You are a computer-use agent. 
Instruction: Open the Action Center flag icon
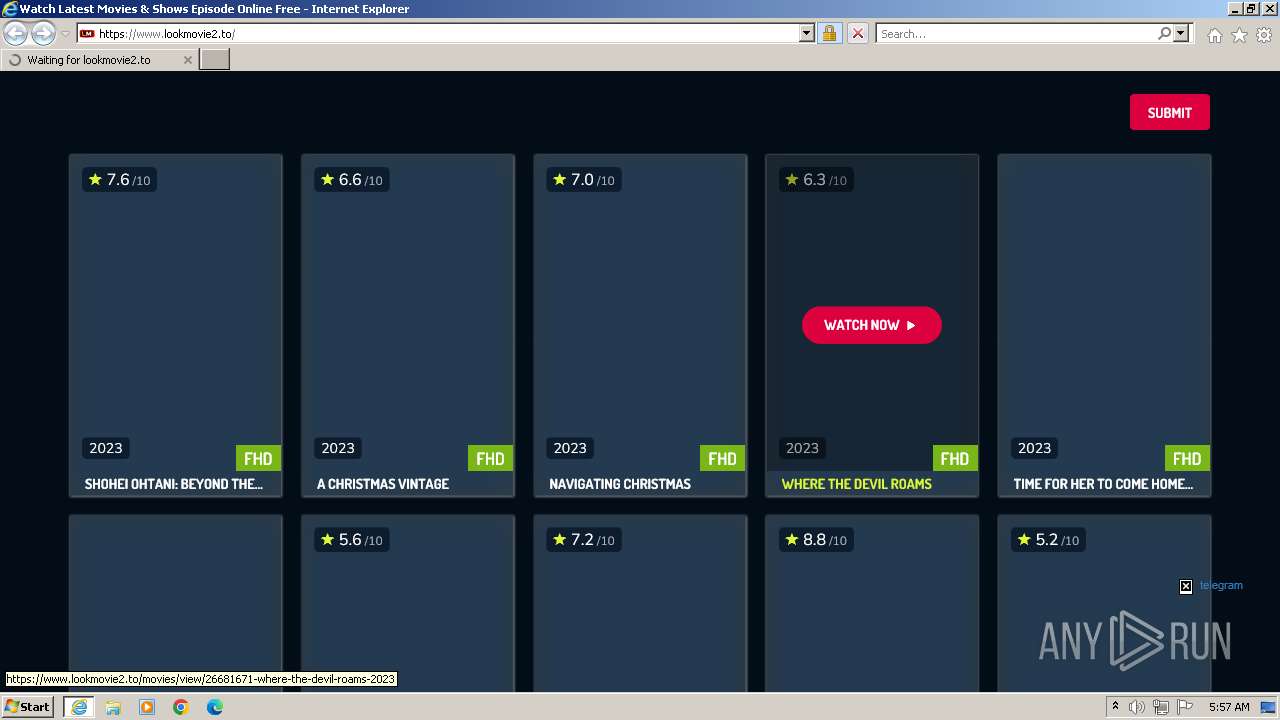click(1185, 707)
